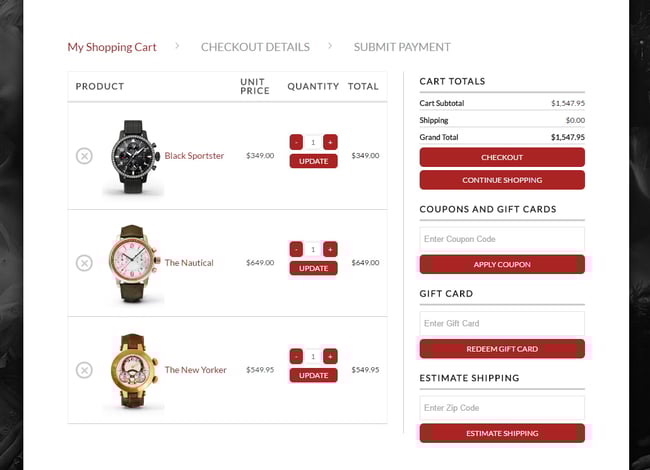Screen dimensions: 650x470
Task: Focus the Enter Coupon Code field
Action: (x=502, y=239)
